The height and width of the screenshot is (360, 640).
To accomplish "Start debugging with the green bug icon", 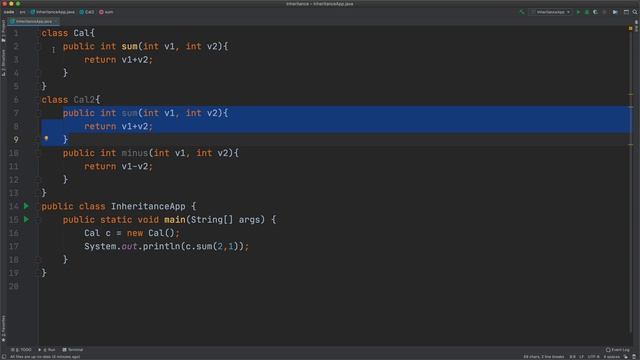I will coord(587,12).
